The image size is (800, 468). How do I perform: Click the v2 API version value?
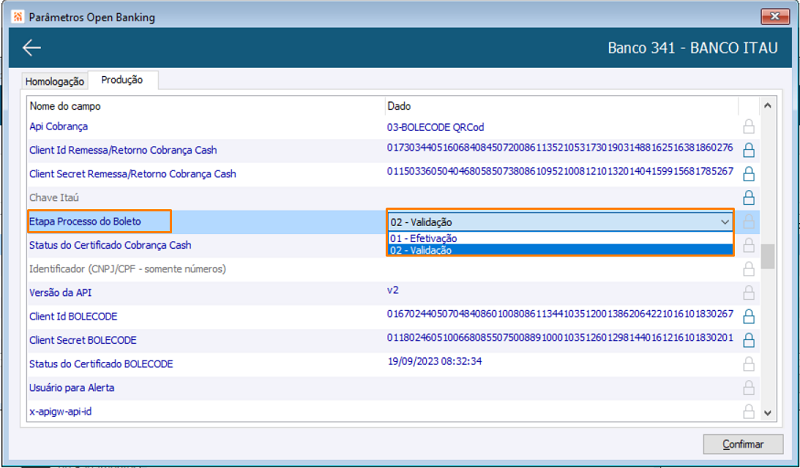point(393,290)
